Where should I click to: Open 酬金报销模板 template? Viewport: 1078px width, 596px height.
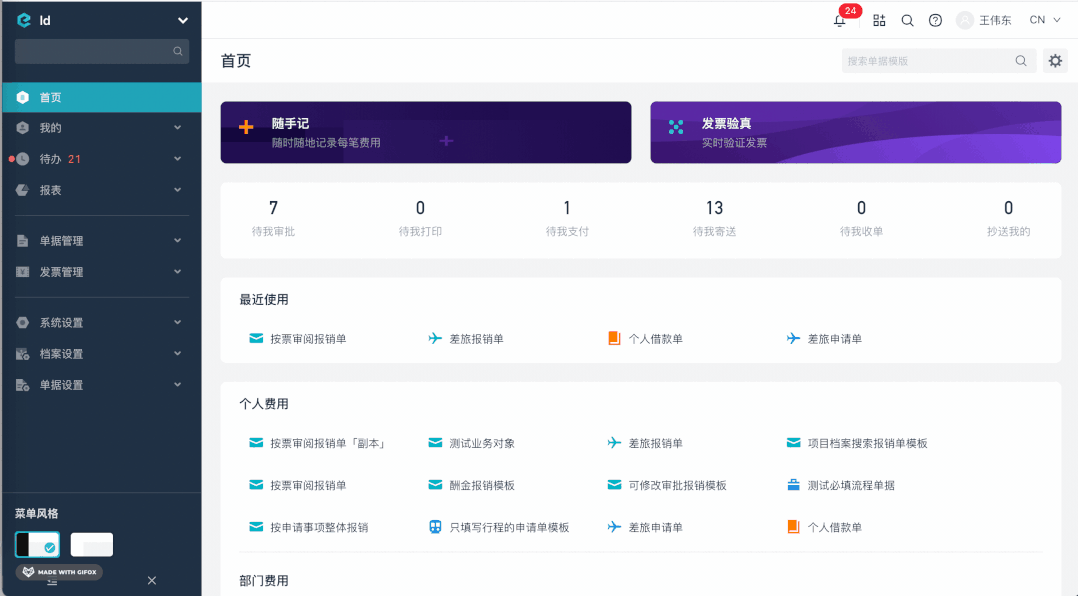click(x=472, y=485)
